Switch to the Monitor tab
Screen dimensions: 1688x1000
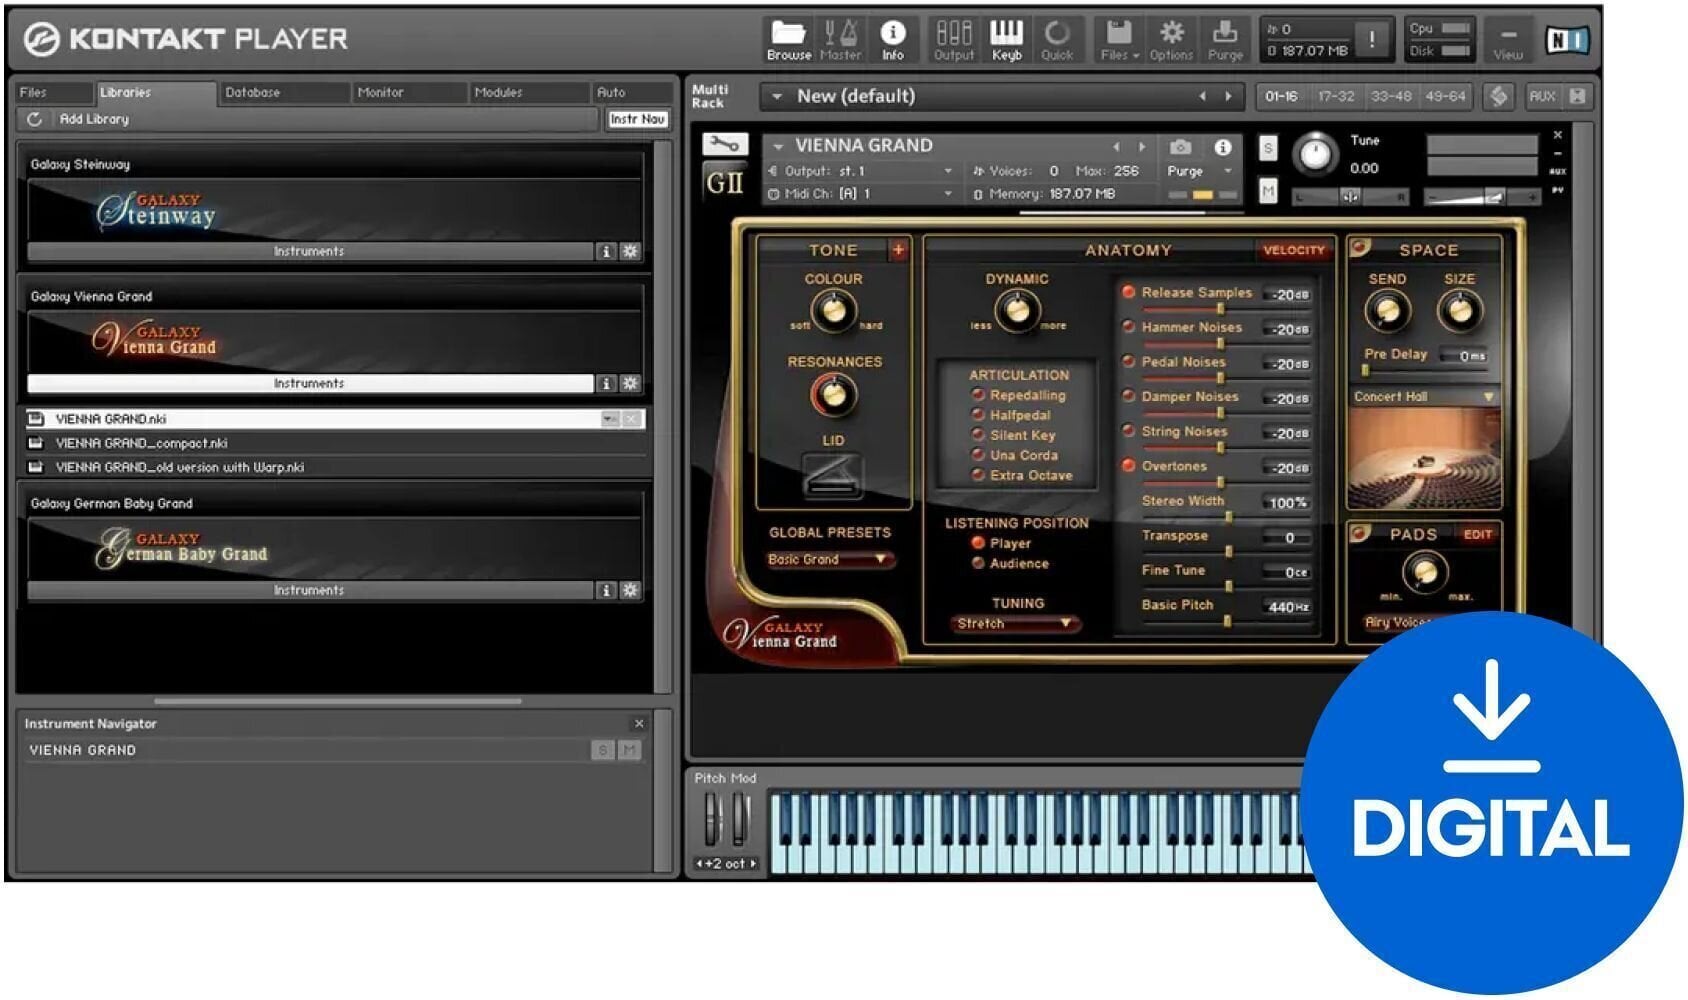[380, 92]
